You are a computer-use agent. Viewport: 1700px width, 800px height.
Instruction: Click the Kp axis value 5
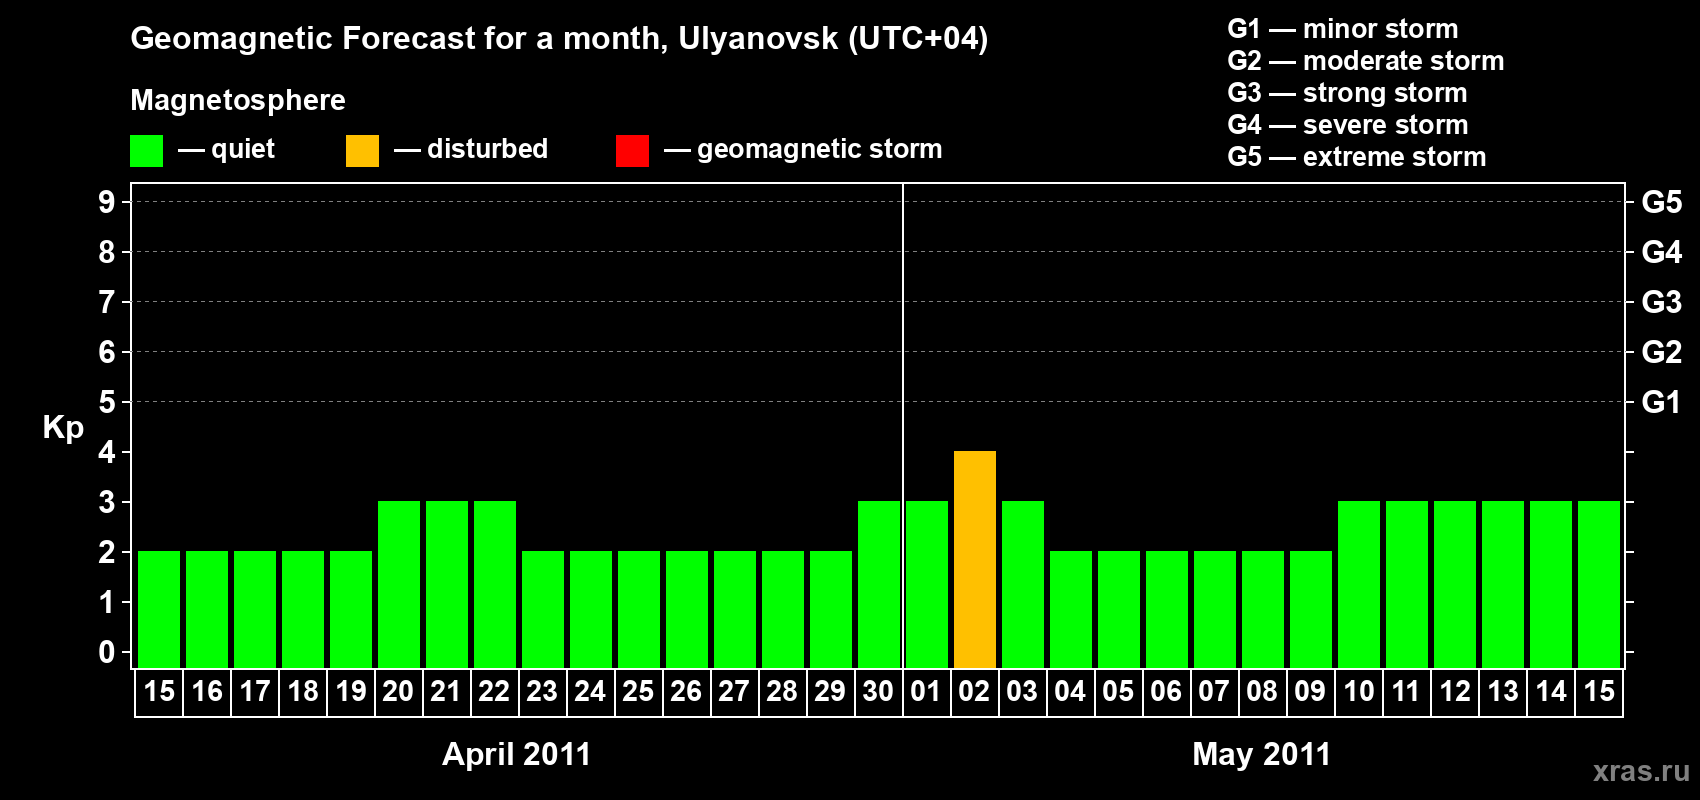pyautogui.click(x=107, y=402)
